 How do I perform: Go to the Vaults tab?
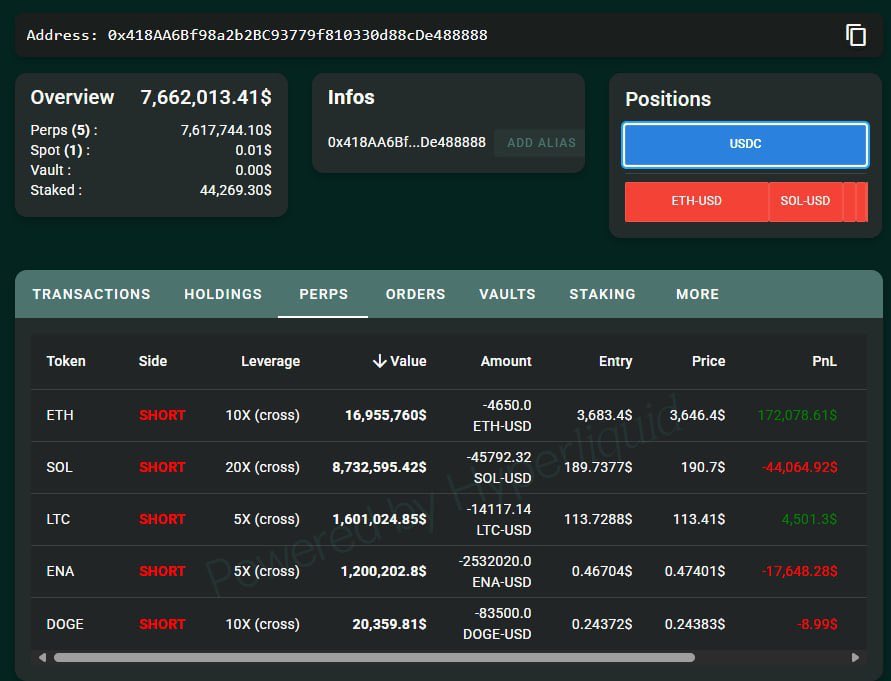point(507,294)
